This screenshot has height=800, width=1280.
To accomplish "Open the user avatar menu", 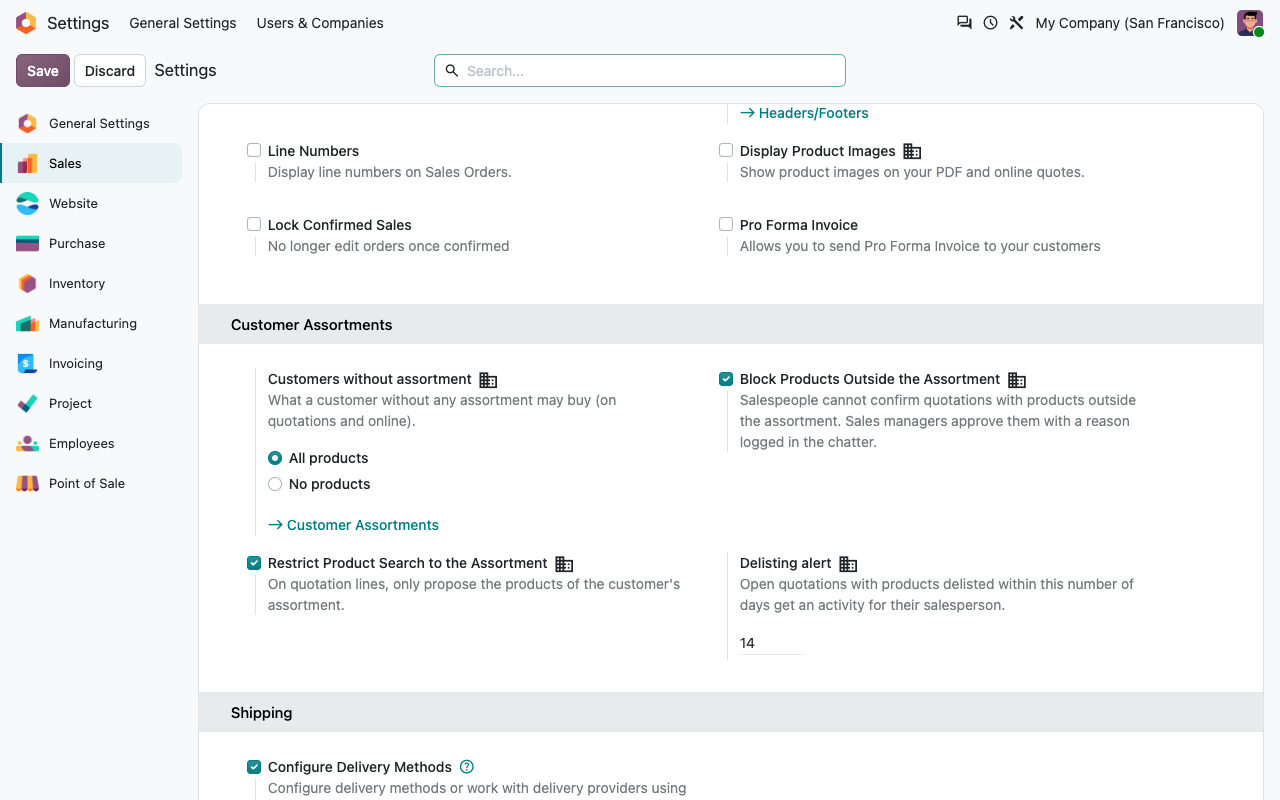I will (1250, 23).
